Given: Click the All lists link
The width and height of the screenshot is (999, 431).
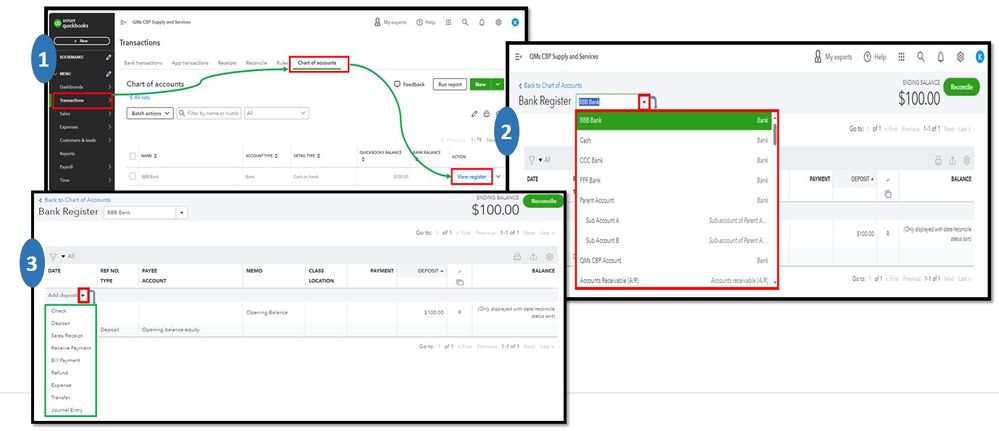Looking at the screenshot, I should click(140, 98).
